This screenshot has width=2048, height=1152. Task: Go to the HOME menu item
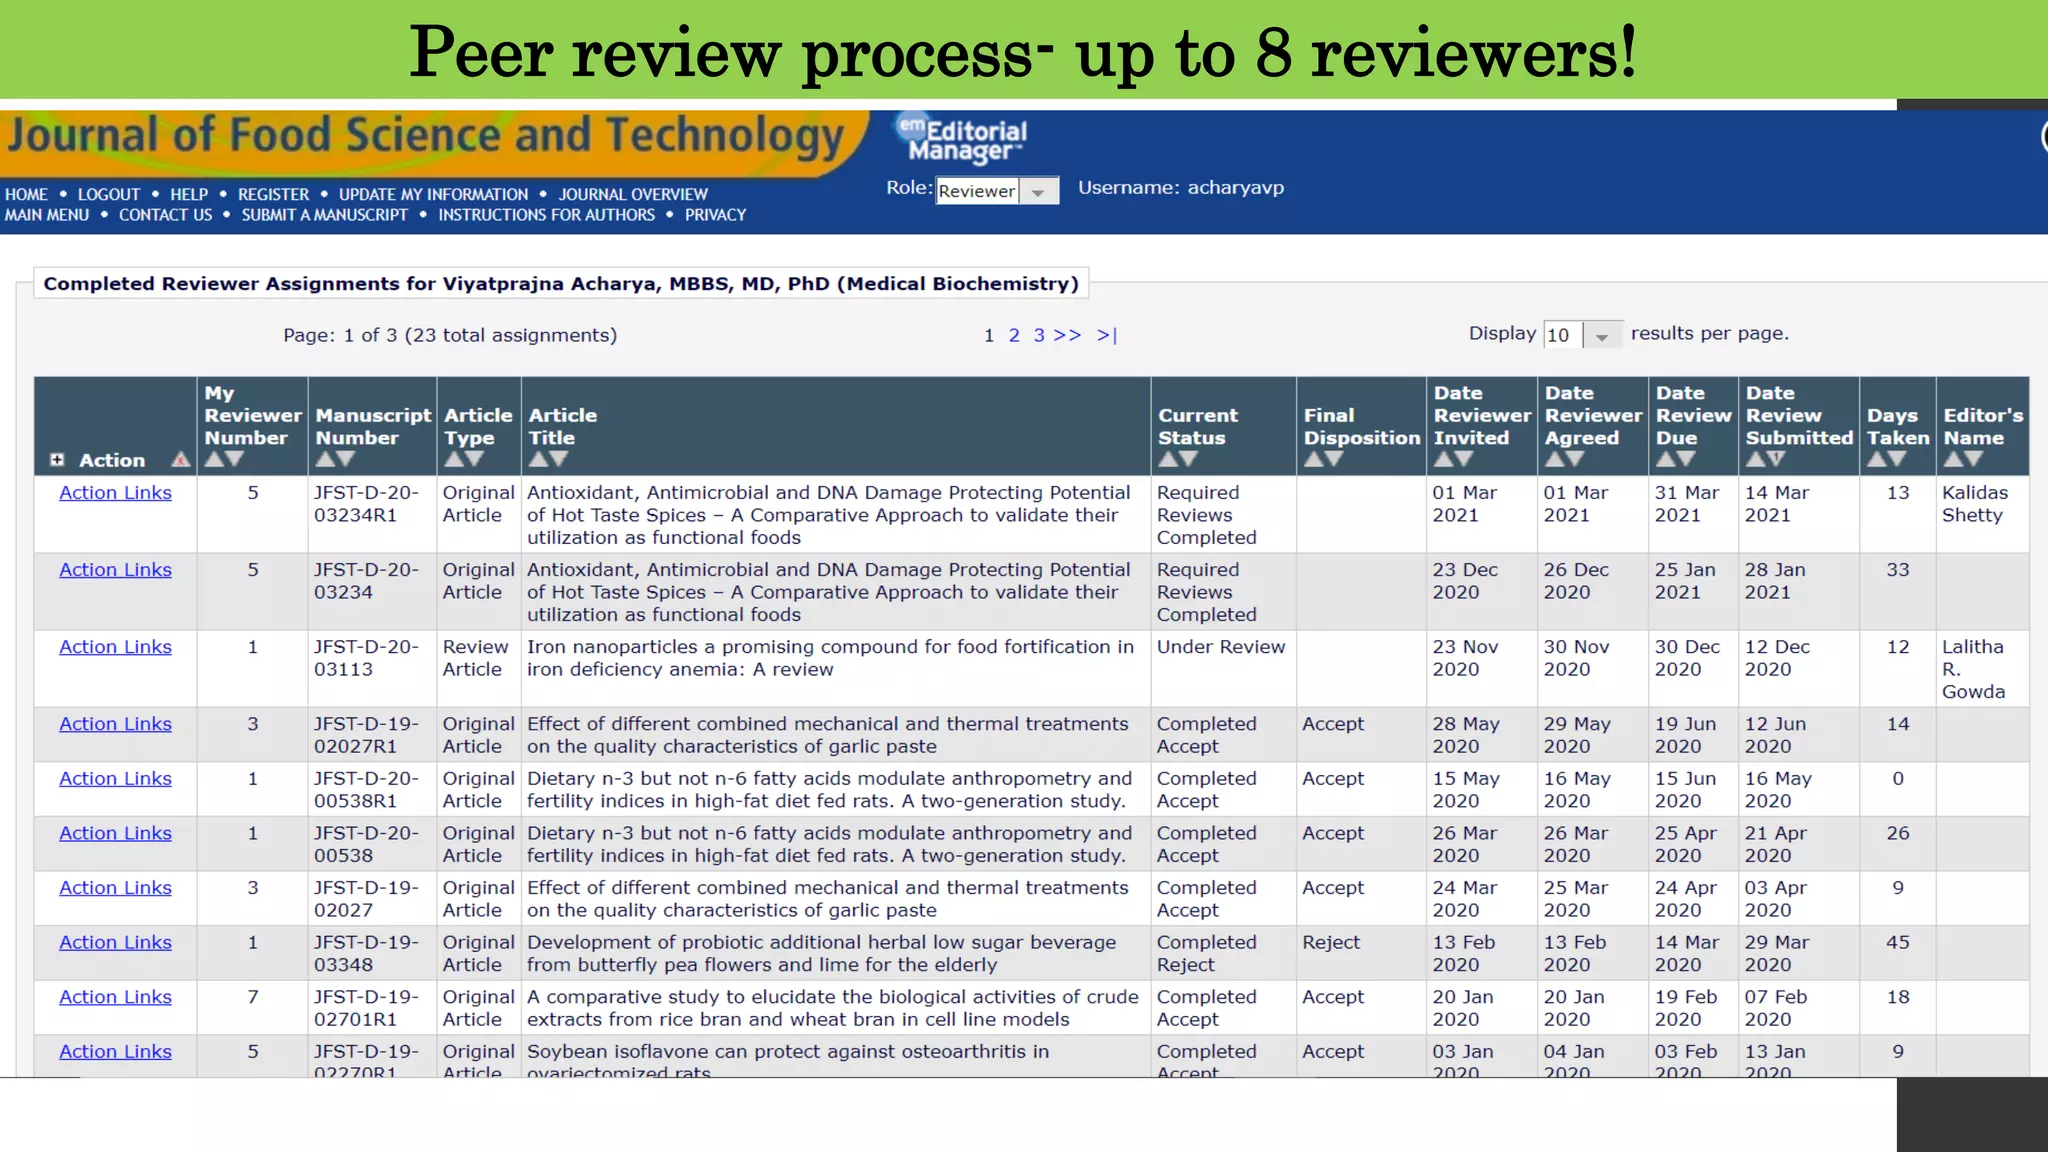(x=26, y=194)
